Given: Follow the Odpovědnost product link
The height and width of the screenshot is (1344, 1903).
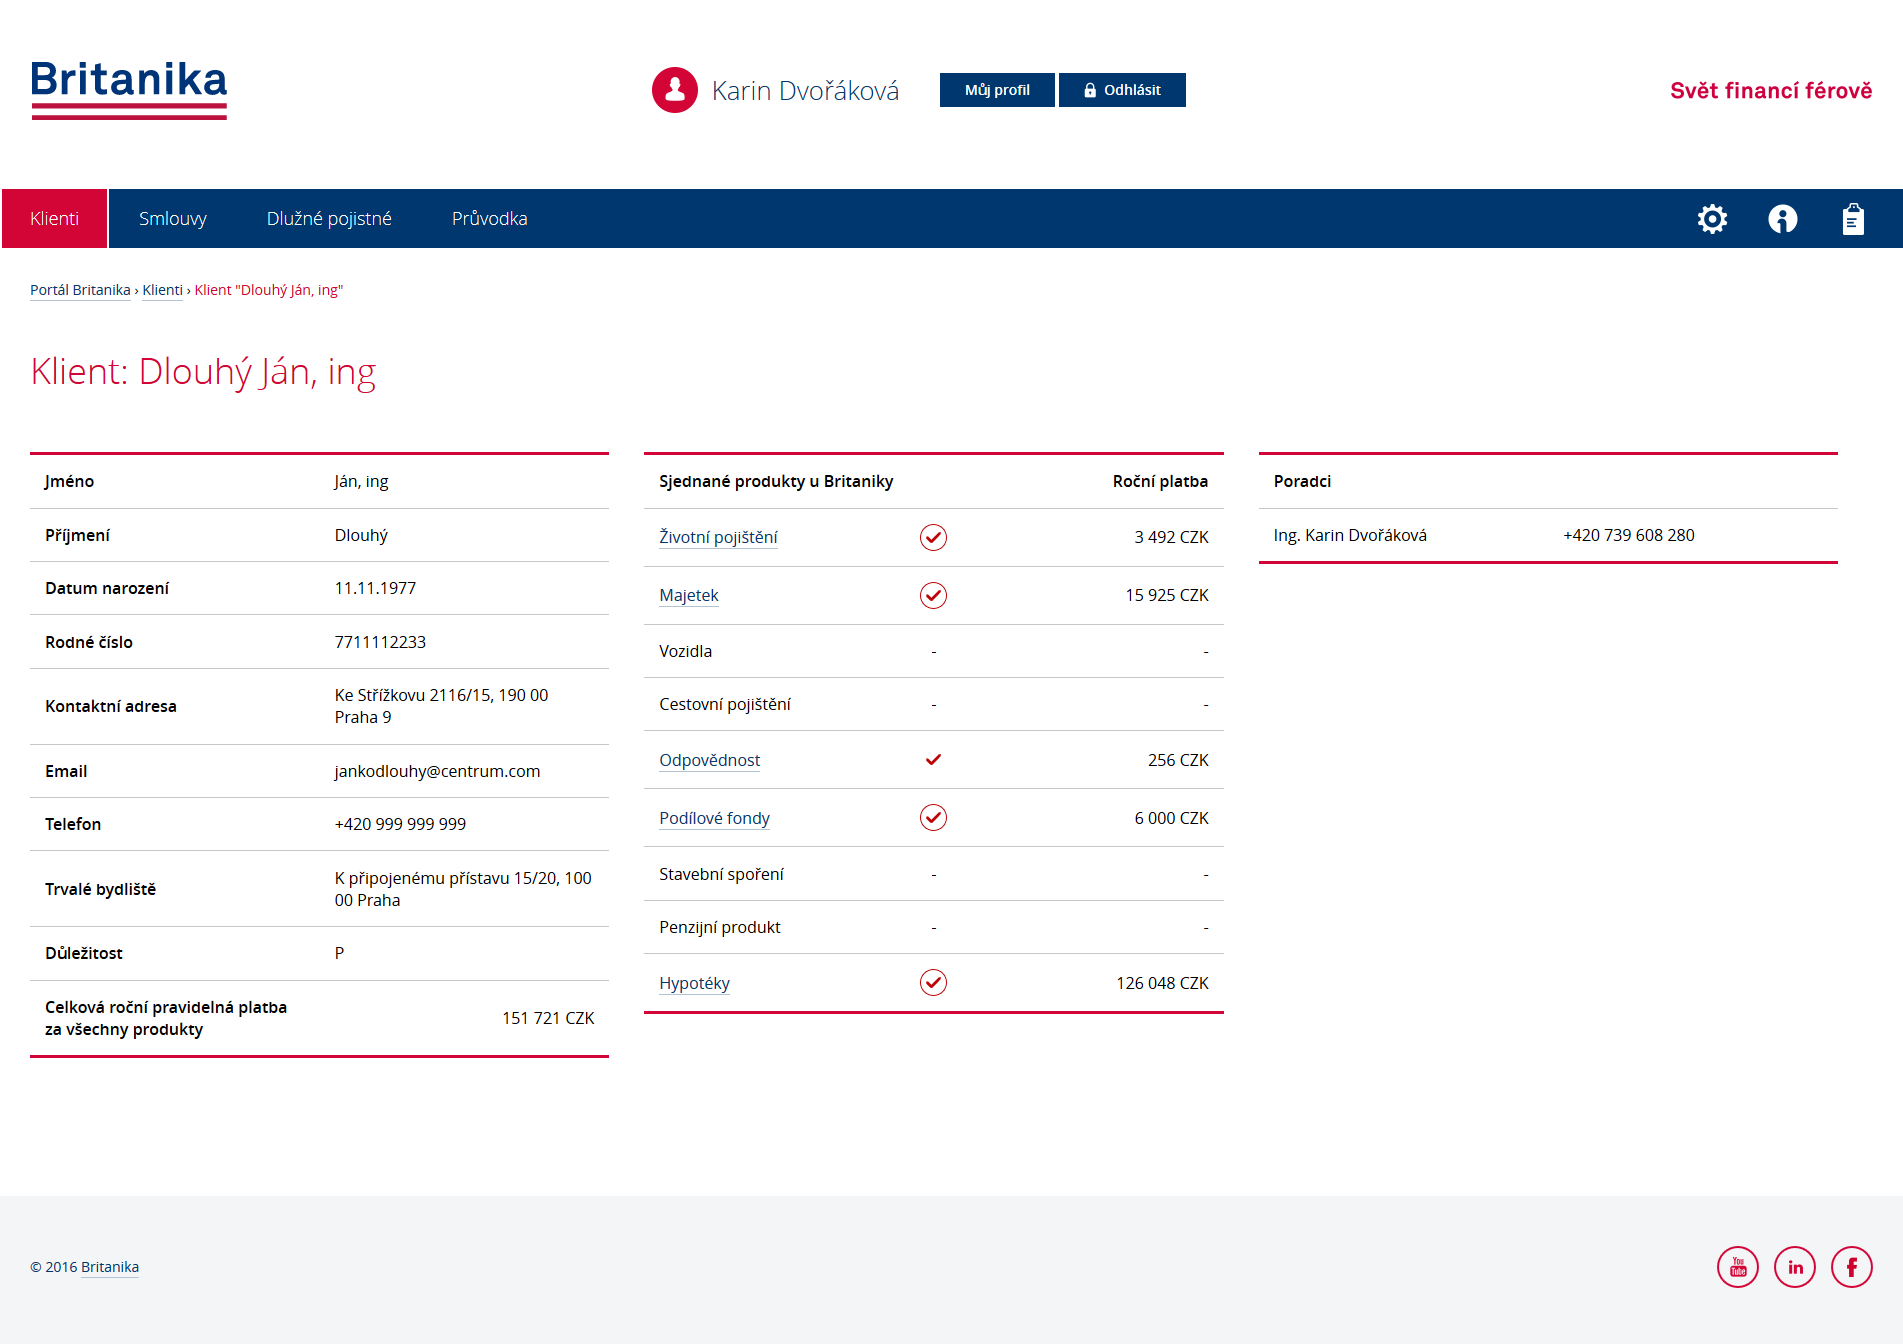Looking at the screenshot, I should click(709, 760).
